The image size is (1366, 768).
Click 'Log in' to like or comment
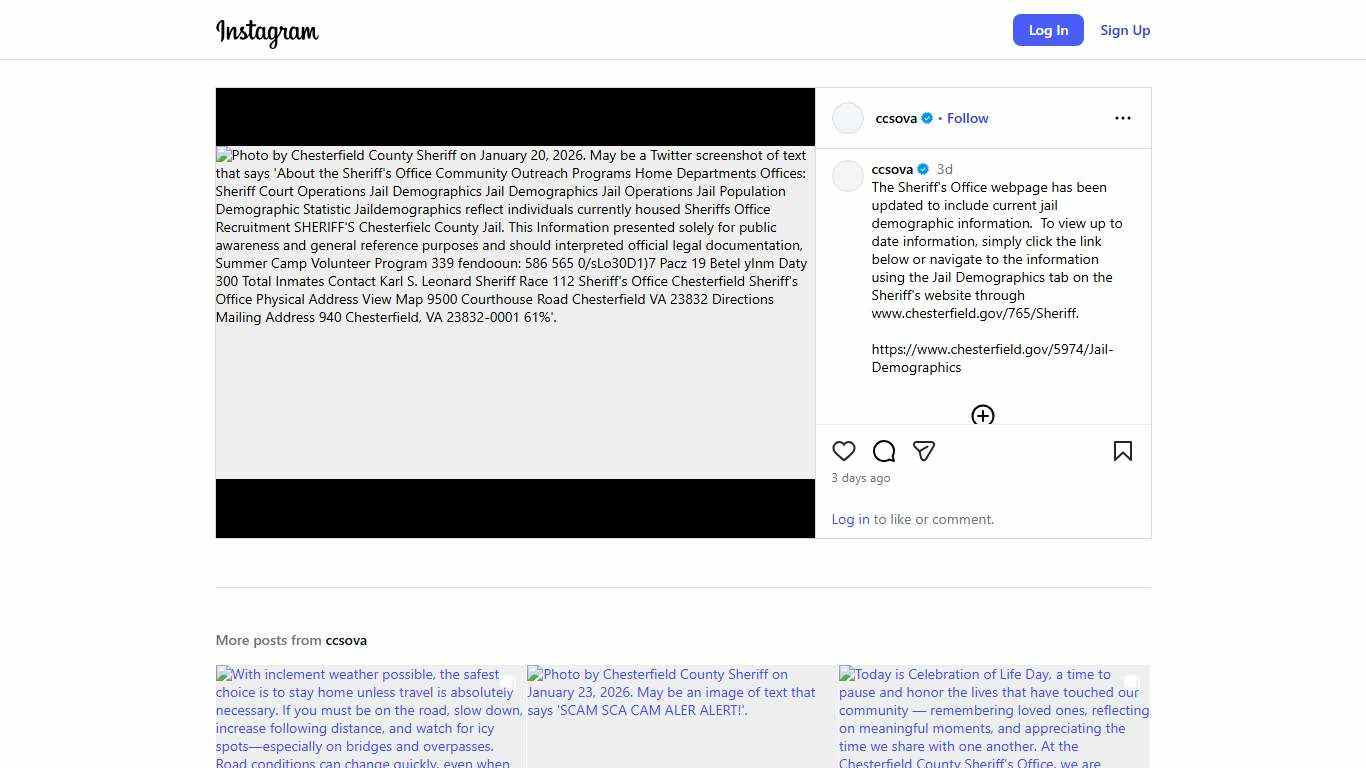pos(850,519)
